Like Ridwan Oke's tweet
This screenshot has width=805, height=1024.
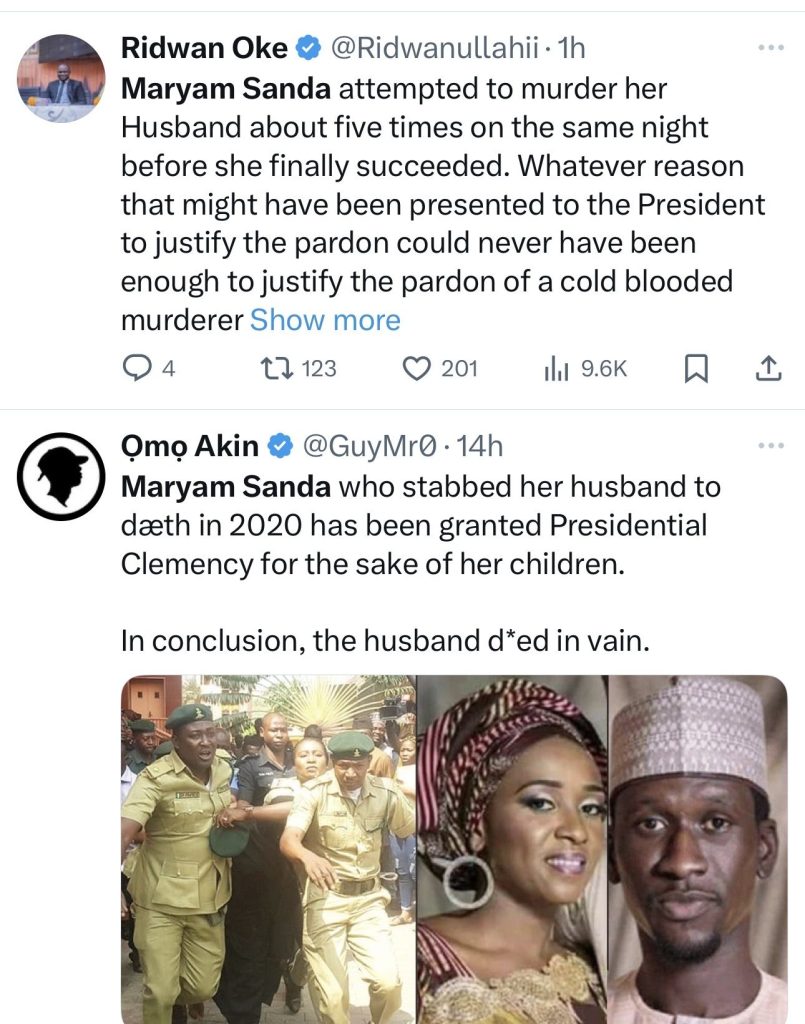pyautogui.click(x=415, y=369)
